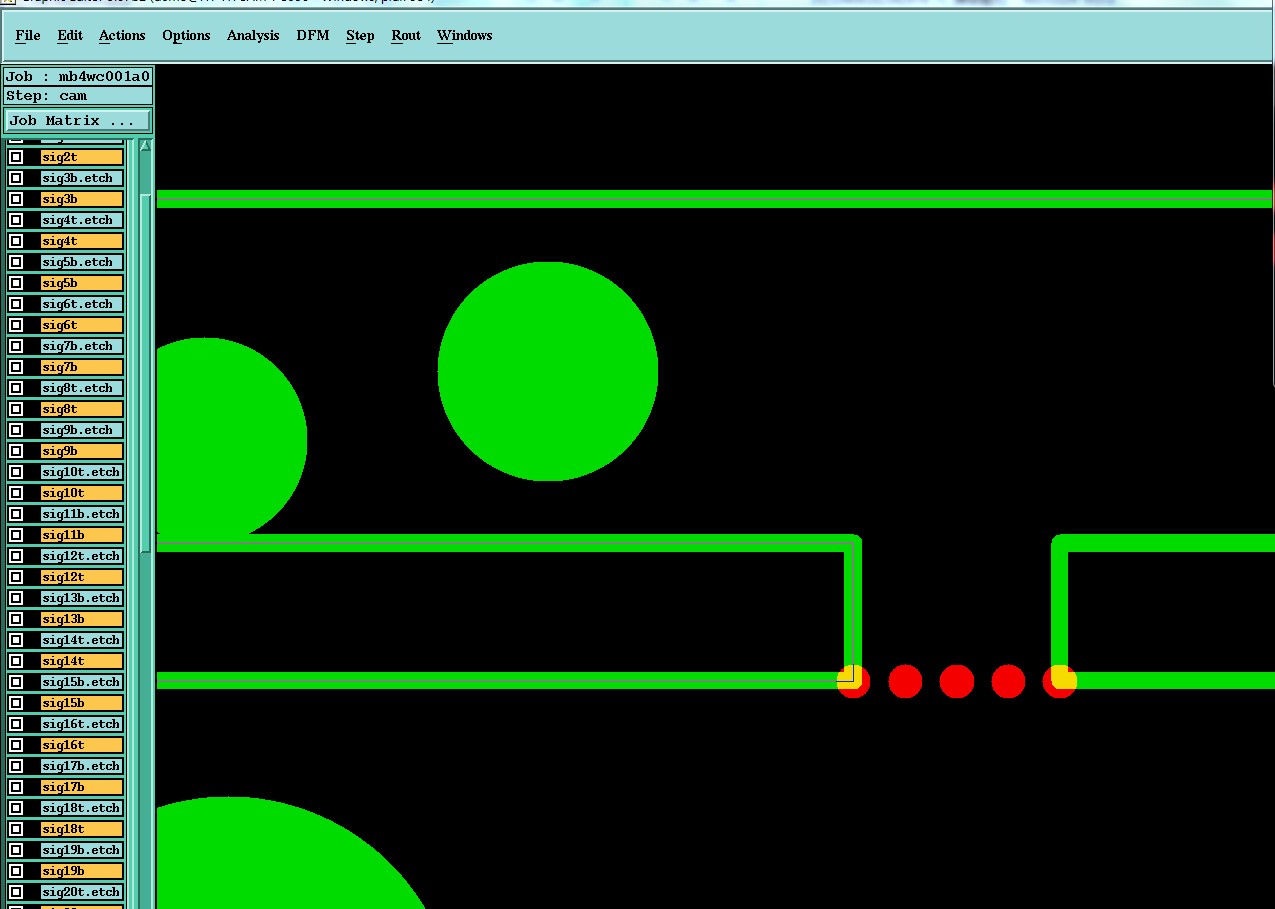The image size is (1275, 909).
Task: Open the DFM menu
Action: pyautogui.click(x=313, y=35)
